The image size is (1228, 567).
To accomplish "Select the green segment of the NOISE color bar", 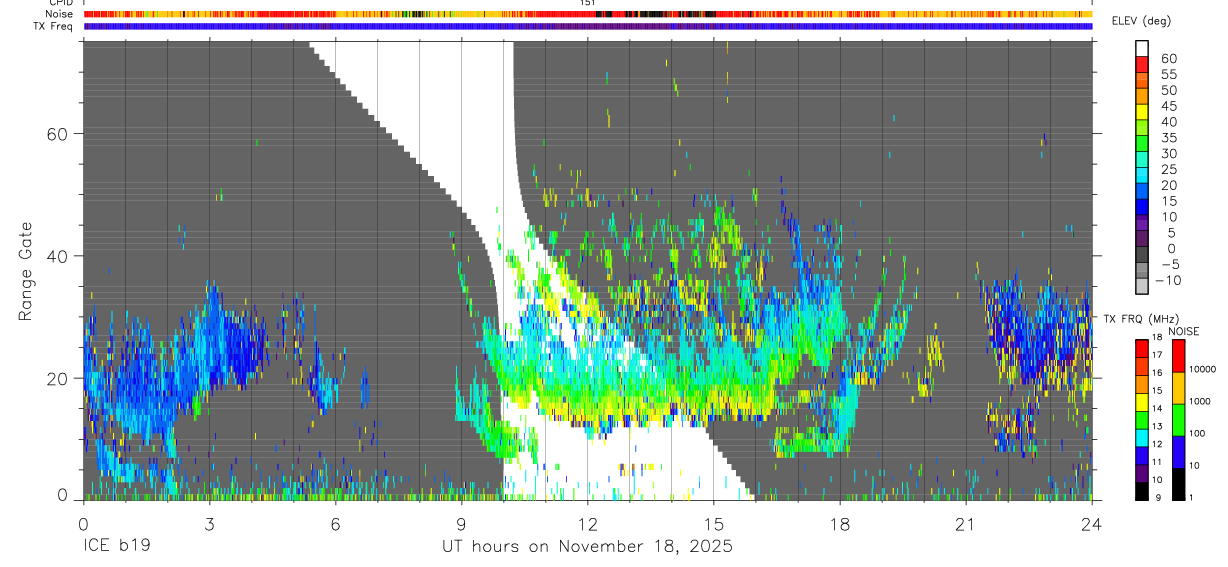I will pyautogui.click(x=1178, y=420).
